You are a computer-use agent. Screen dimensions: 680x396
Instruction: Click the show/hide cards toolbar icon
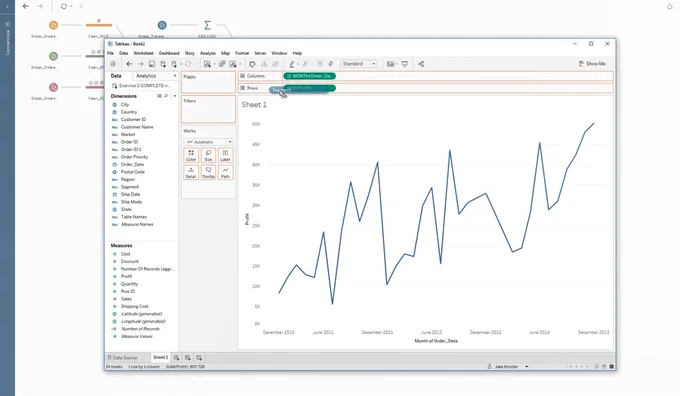pyautogui.click(x=391, y=64)
